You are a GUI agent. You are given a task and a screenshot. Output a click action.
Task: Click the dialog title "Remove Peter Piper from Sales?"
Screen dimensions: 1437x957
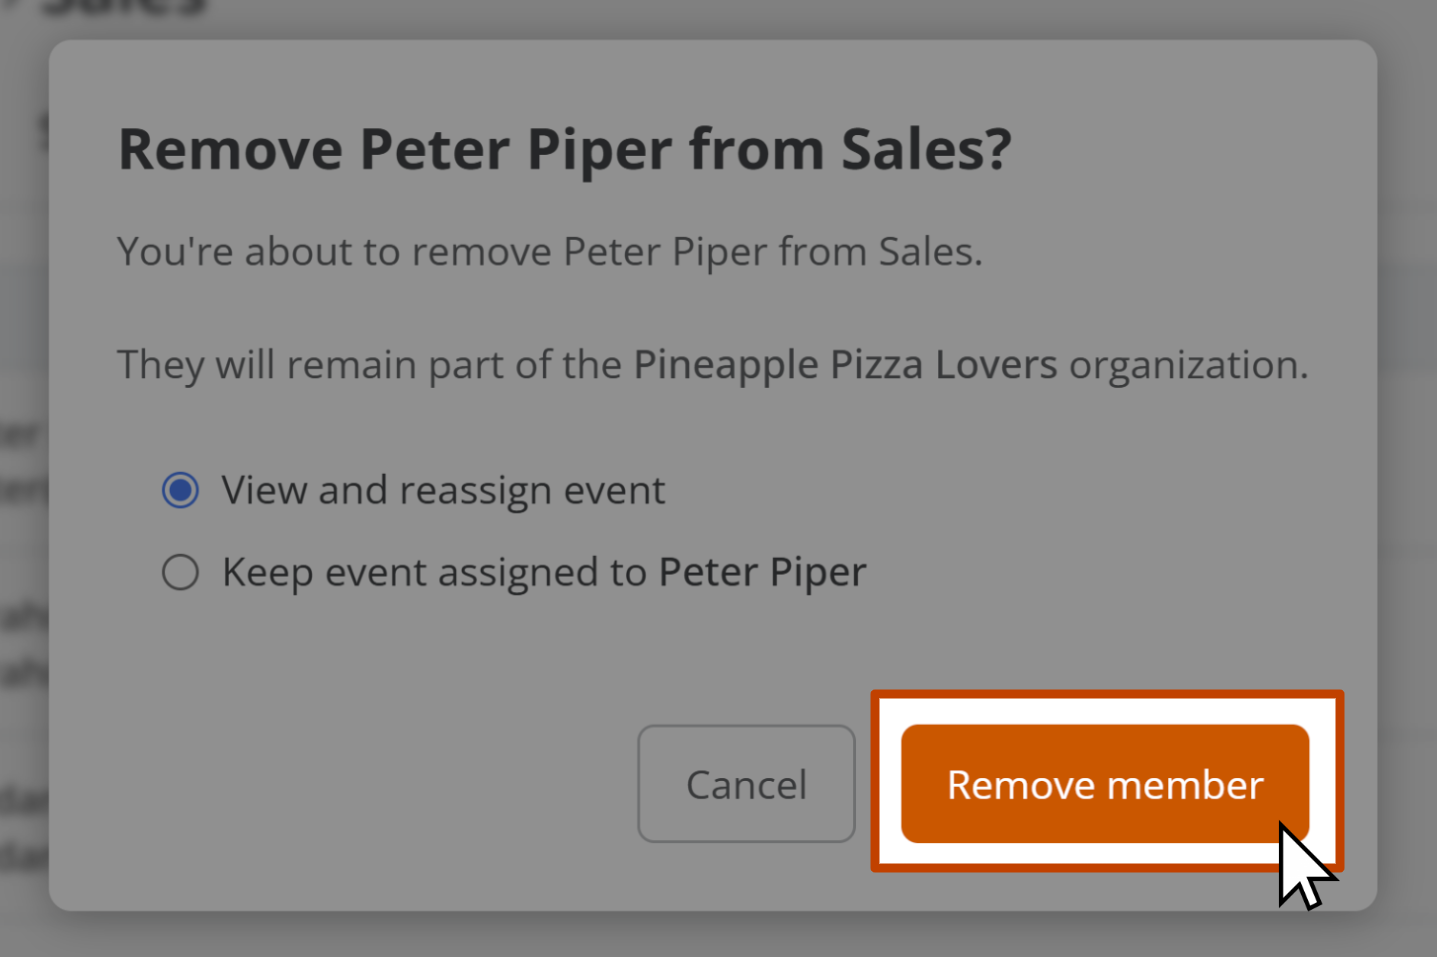click(x=565, y=150)
